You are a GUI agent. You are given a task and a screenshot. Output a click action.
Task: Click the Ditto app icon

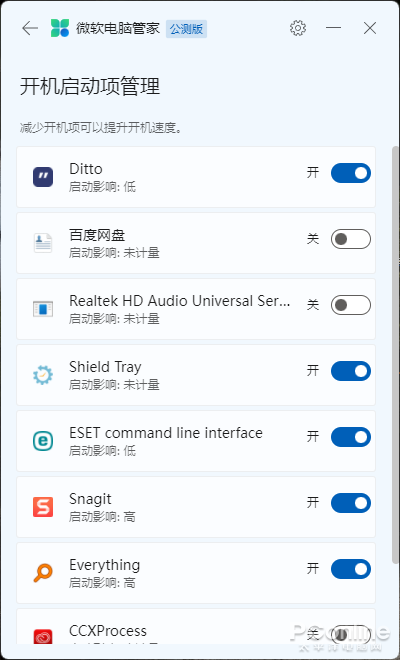(43, 177)
